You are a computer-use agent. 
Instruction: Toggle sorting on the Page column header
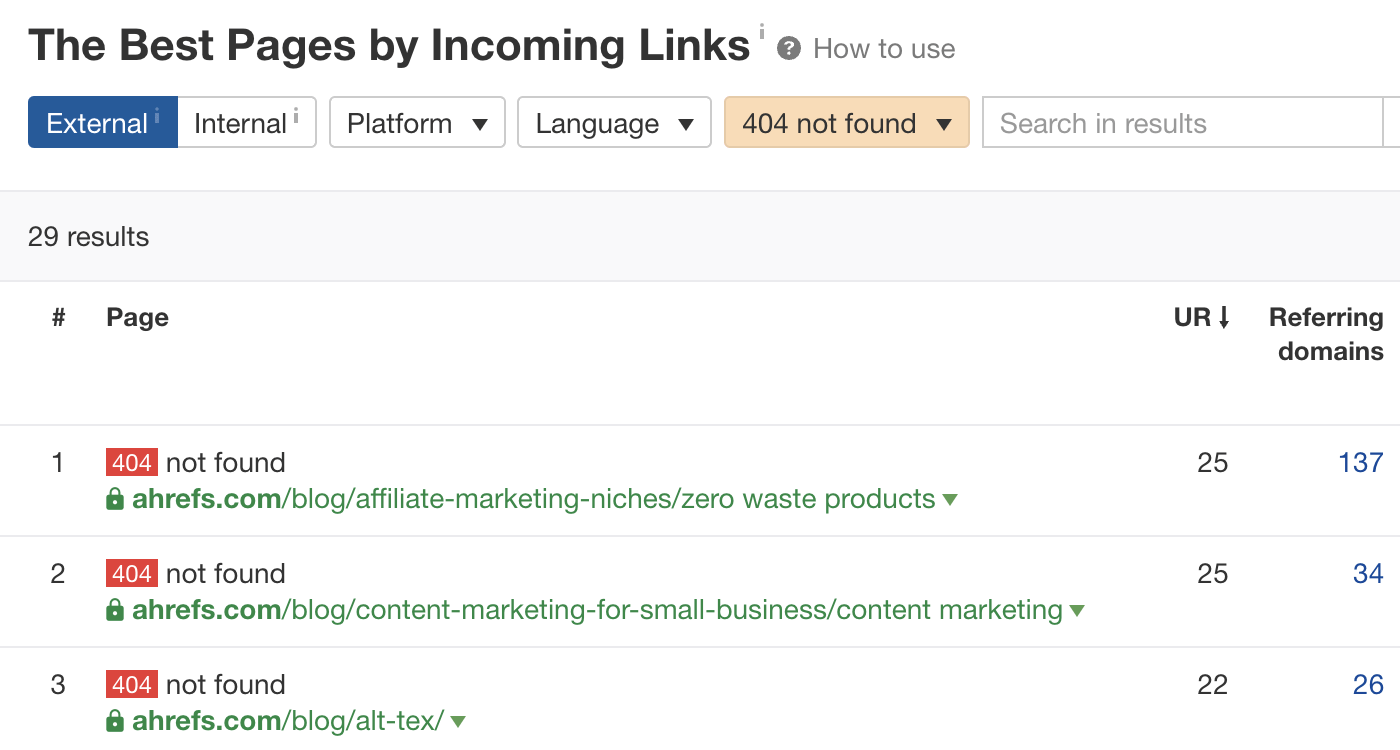[x=137, y=317]
